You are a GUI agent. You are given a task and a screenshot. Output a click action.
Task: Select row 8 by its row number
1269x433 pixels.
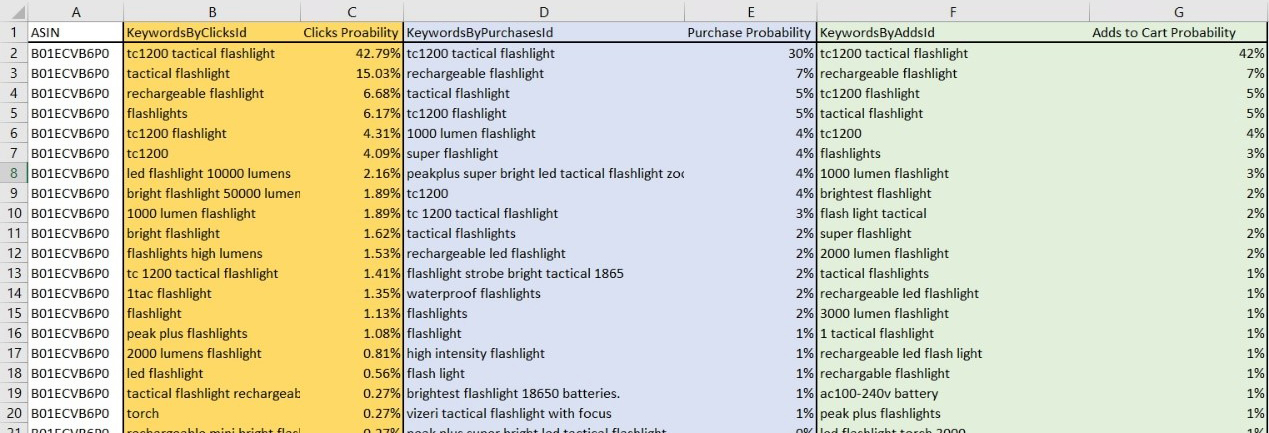[14, 173]
